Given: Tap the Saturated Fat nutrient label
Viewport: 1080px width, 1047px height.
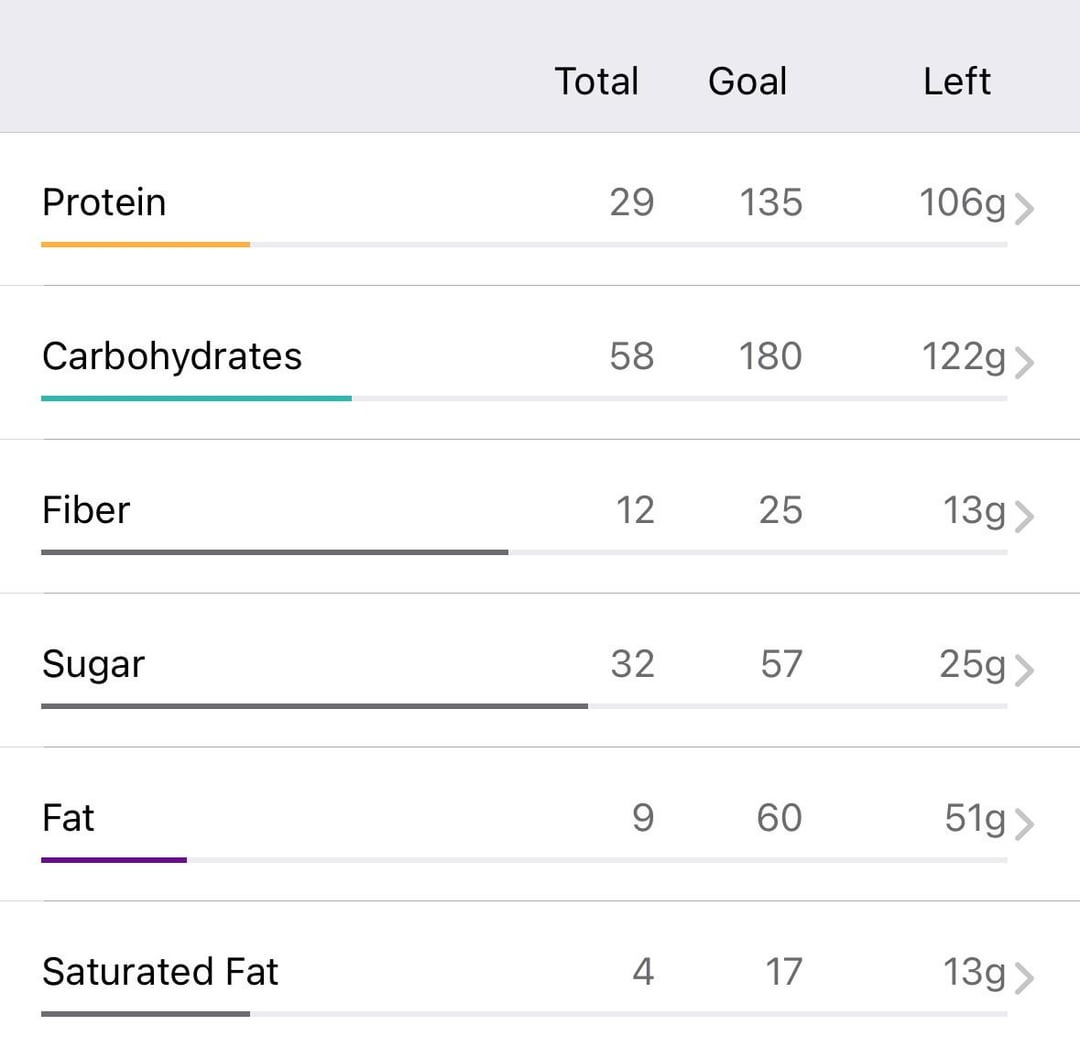Looking at the screenshot, I should (x=160, y=972).
